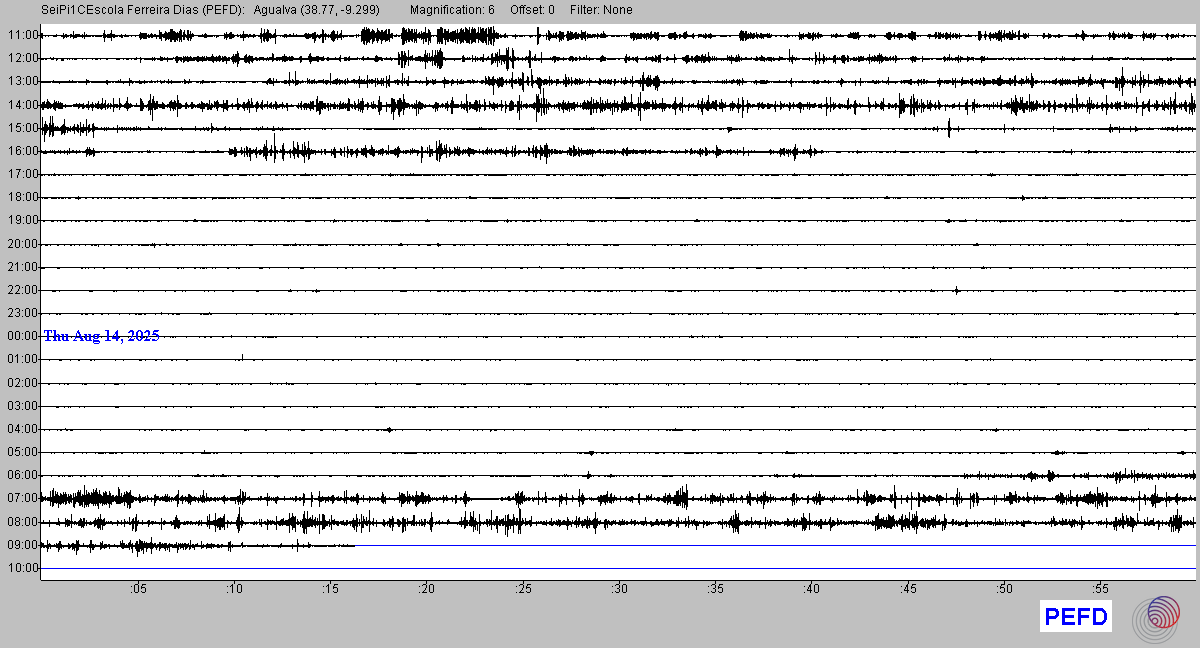Viewport: 1200px width, 648px height.
Task: Click the :05 minute axis tick label
Action: [x=137, y=589]
